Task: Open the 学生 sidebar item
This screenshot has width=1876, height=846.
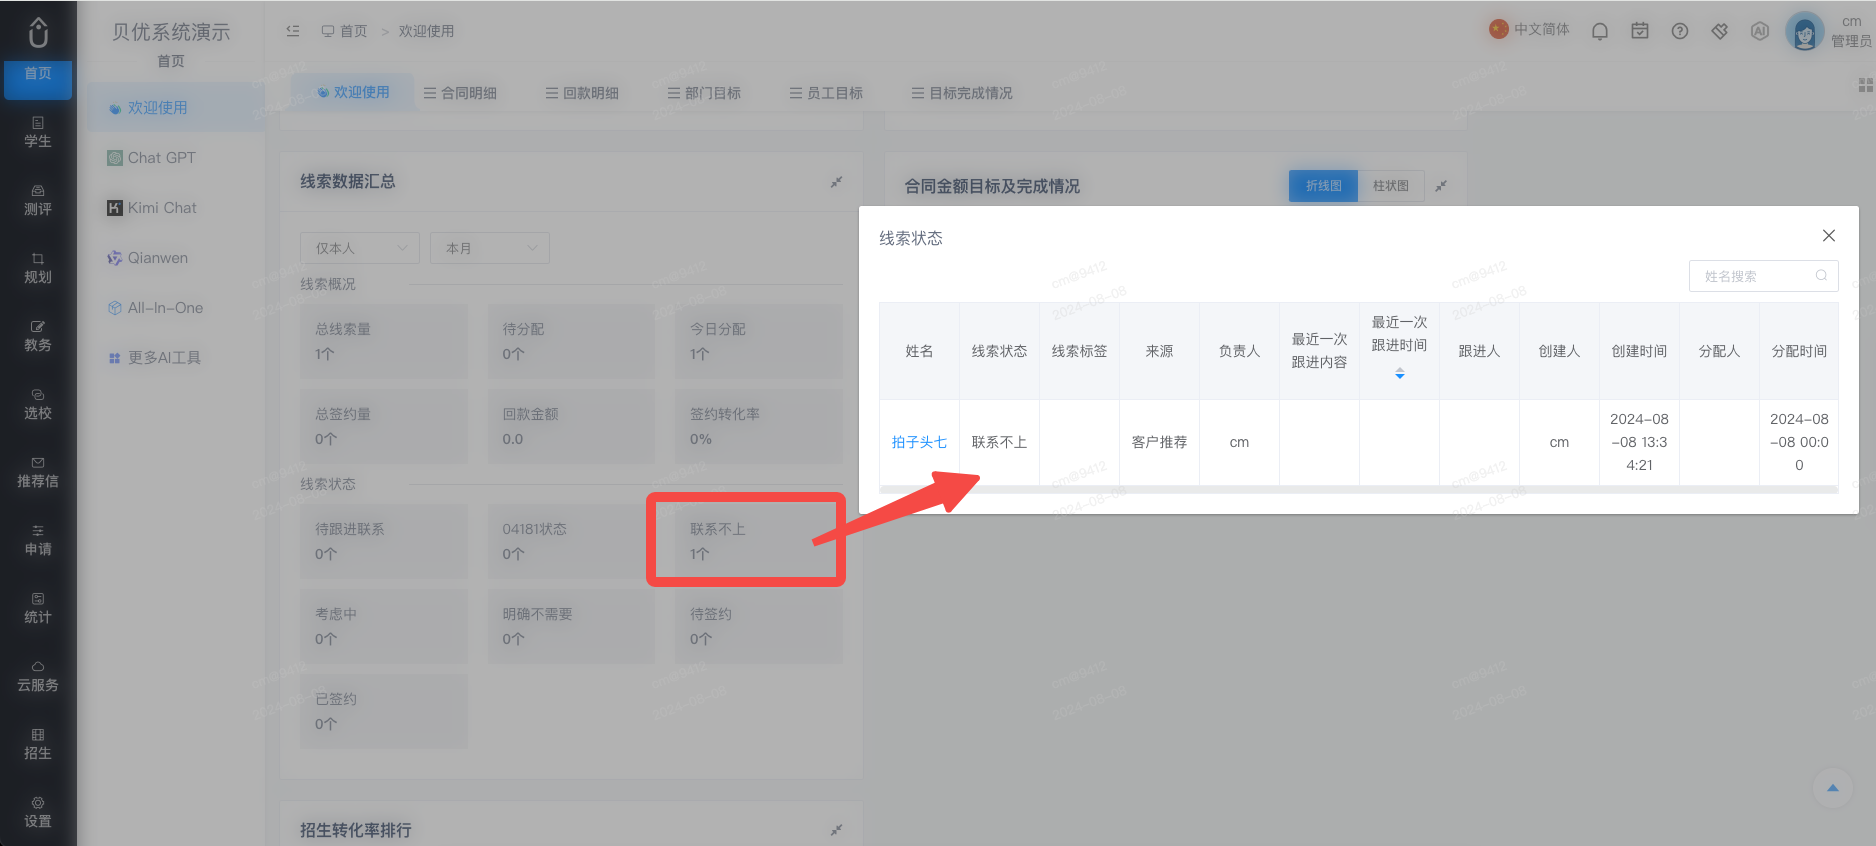Action: pos(38,131)
